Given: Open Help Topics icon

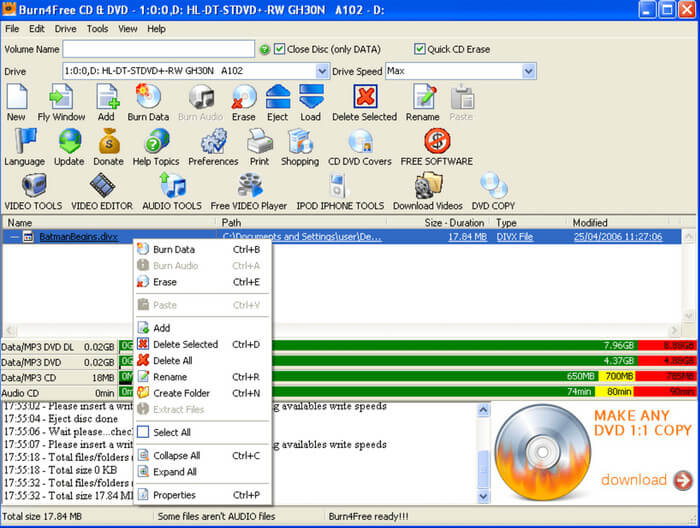Looking at the screenshot, I should pyautogui.click(x=157, y=141).
